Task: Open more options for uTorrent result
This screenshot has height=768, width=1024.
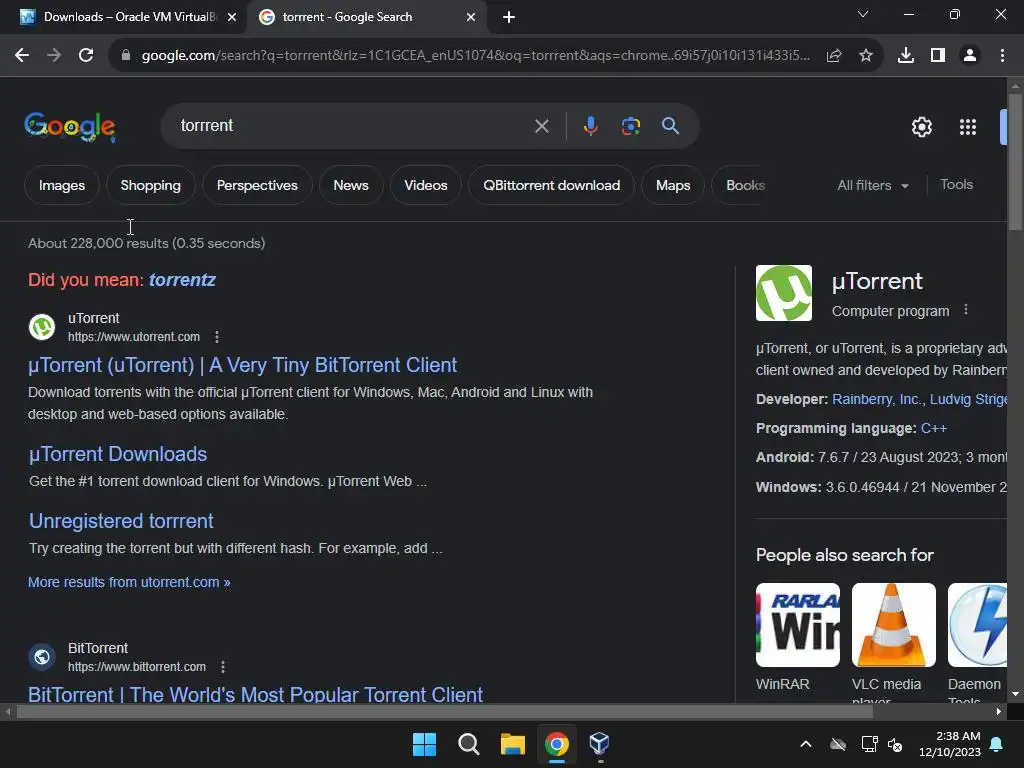Action: pyautogui.click(x=217, y=337)
